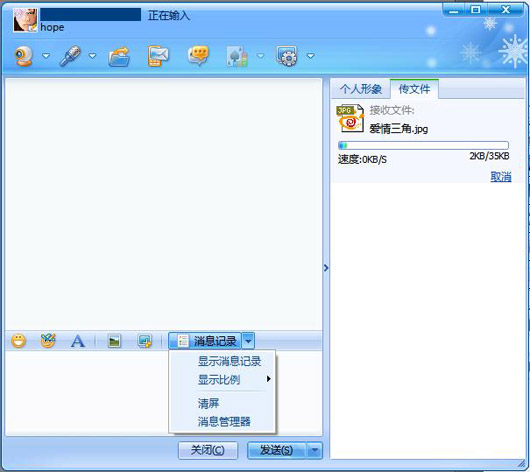This screenshot has height=472, width=530.
Task: Click the 关闭(C) button
Action: [208, 450]
